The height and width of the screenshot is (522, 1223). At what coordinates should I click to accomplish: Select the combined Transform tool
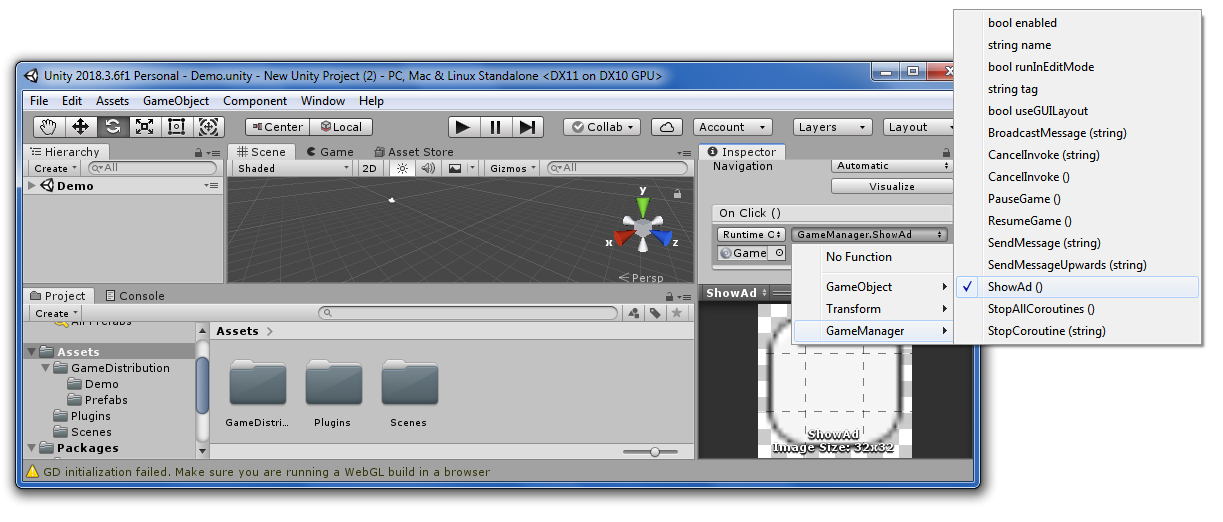(x=209, y=127)
